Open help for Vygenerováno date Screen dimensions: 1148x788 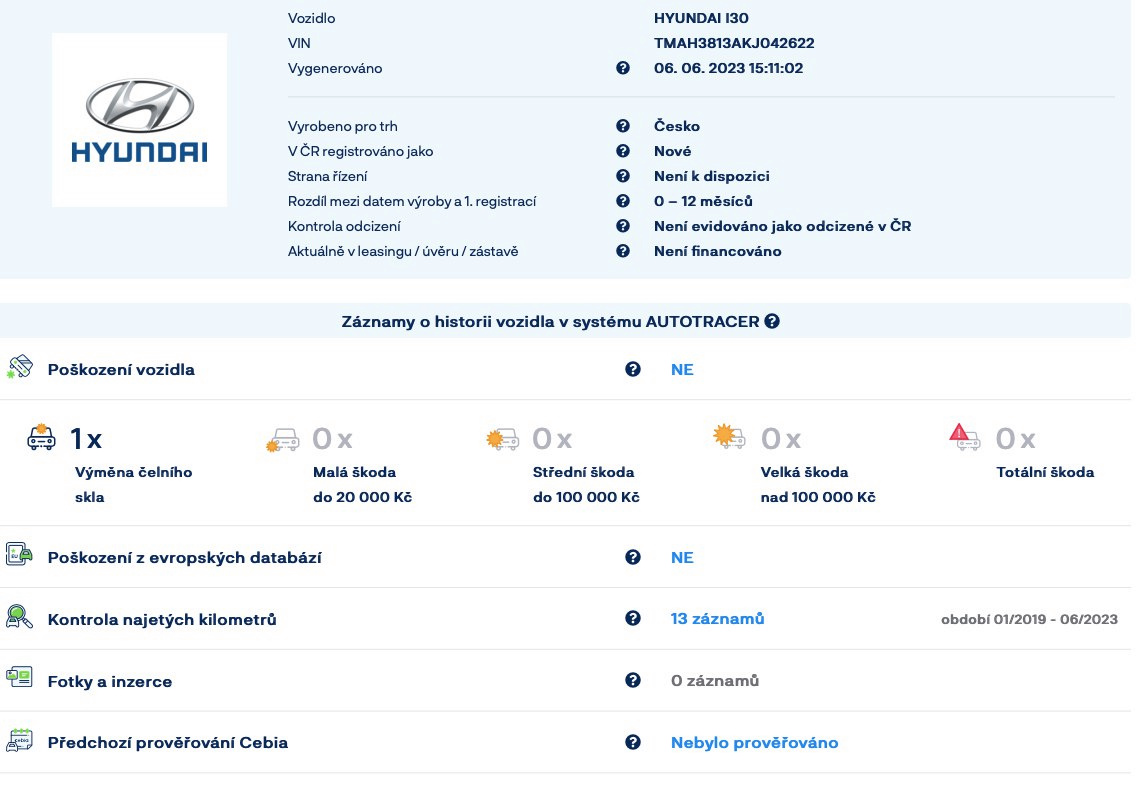(624, 68)
